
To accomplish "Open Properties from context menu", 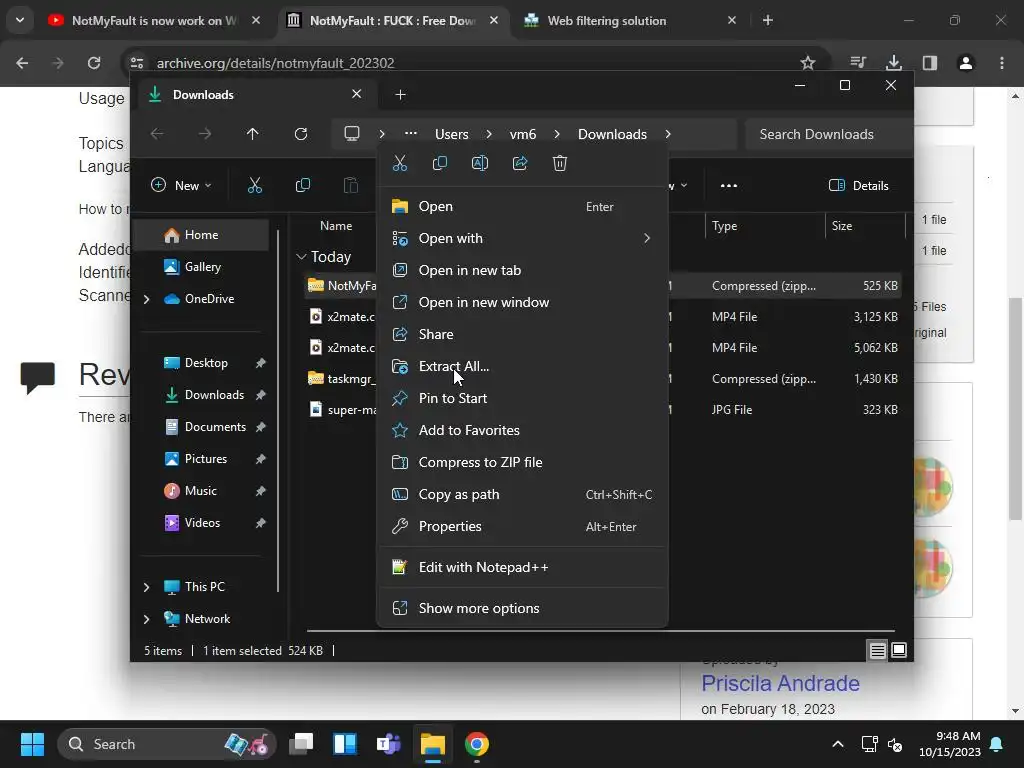I will 522,526.
